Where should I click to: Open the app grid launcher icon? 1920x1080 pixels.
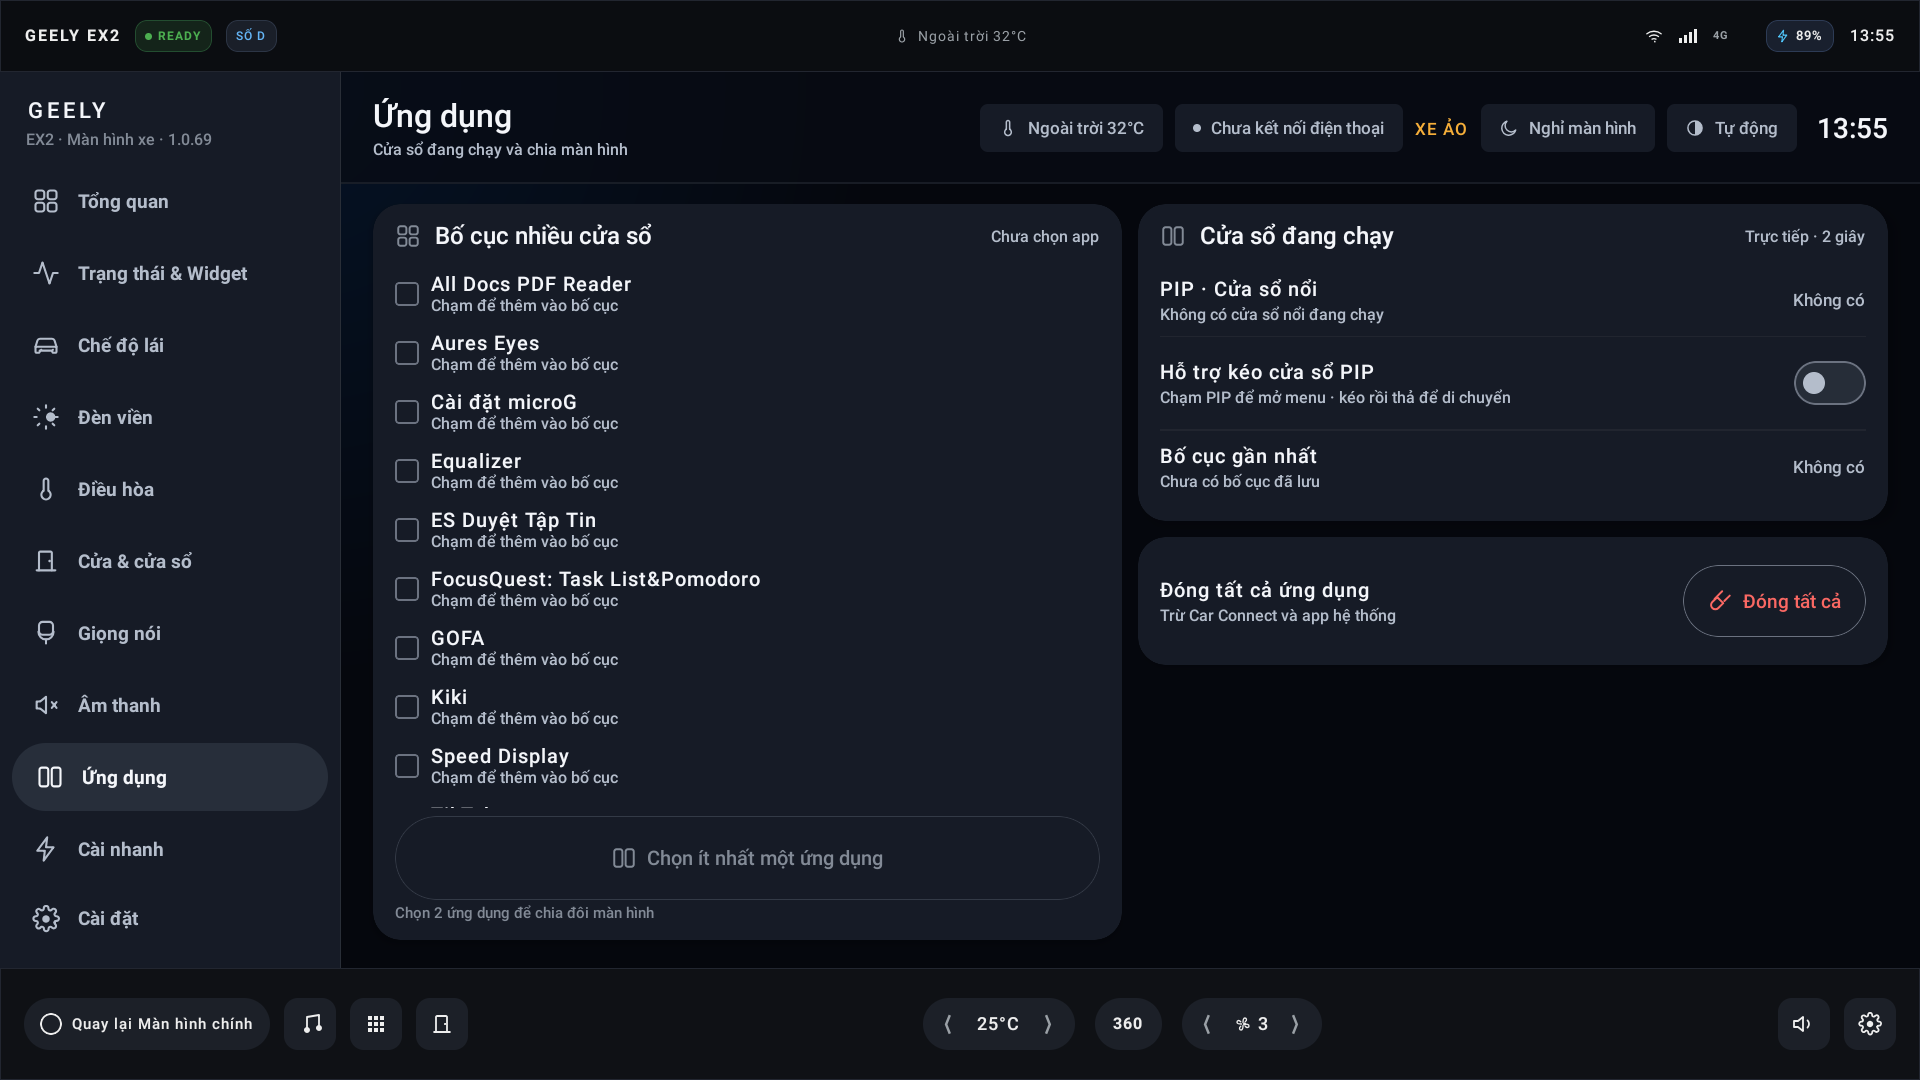click(x=376, y=1023)
